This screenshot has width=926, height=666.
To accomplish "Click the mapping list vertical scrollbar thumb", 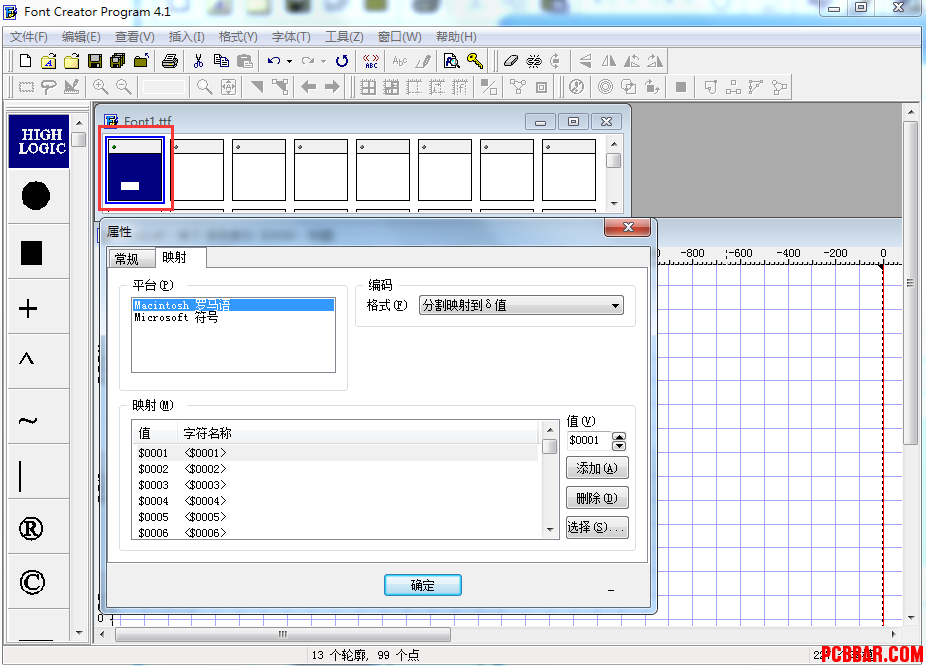I will pyautogui.click(x=550, y=446).
